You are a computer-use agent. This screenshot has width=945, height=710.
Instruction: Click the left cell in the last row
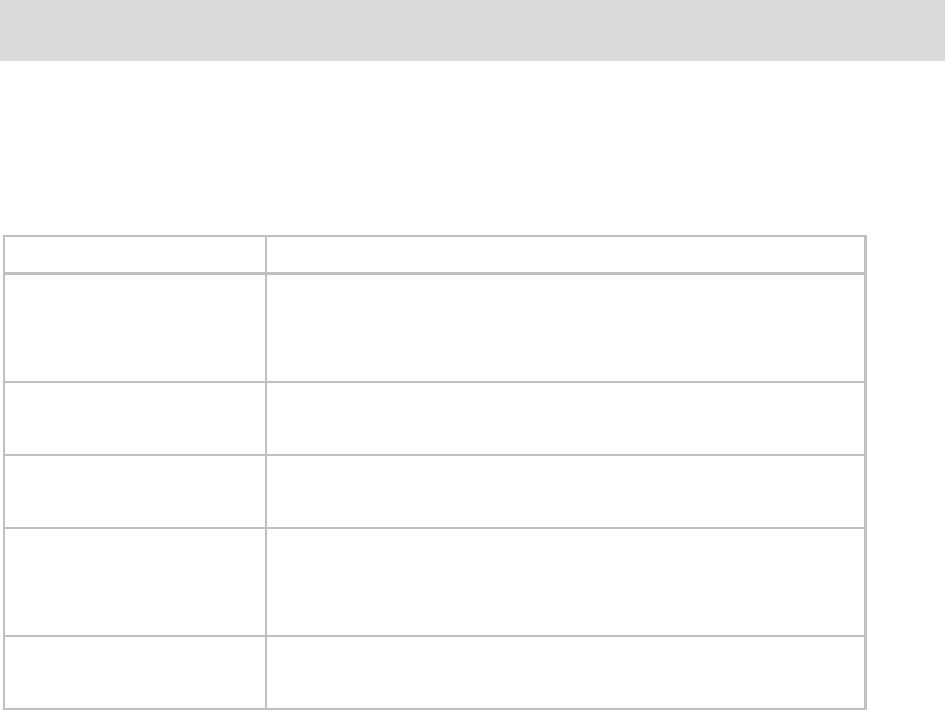click(x=135, y=672)
